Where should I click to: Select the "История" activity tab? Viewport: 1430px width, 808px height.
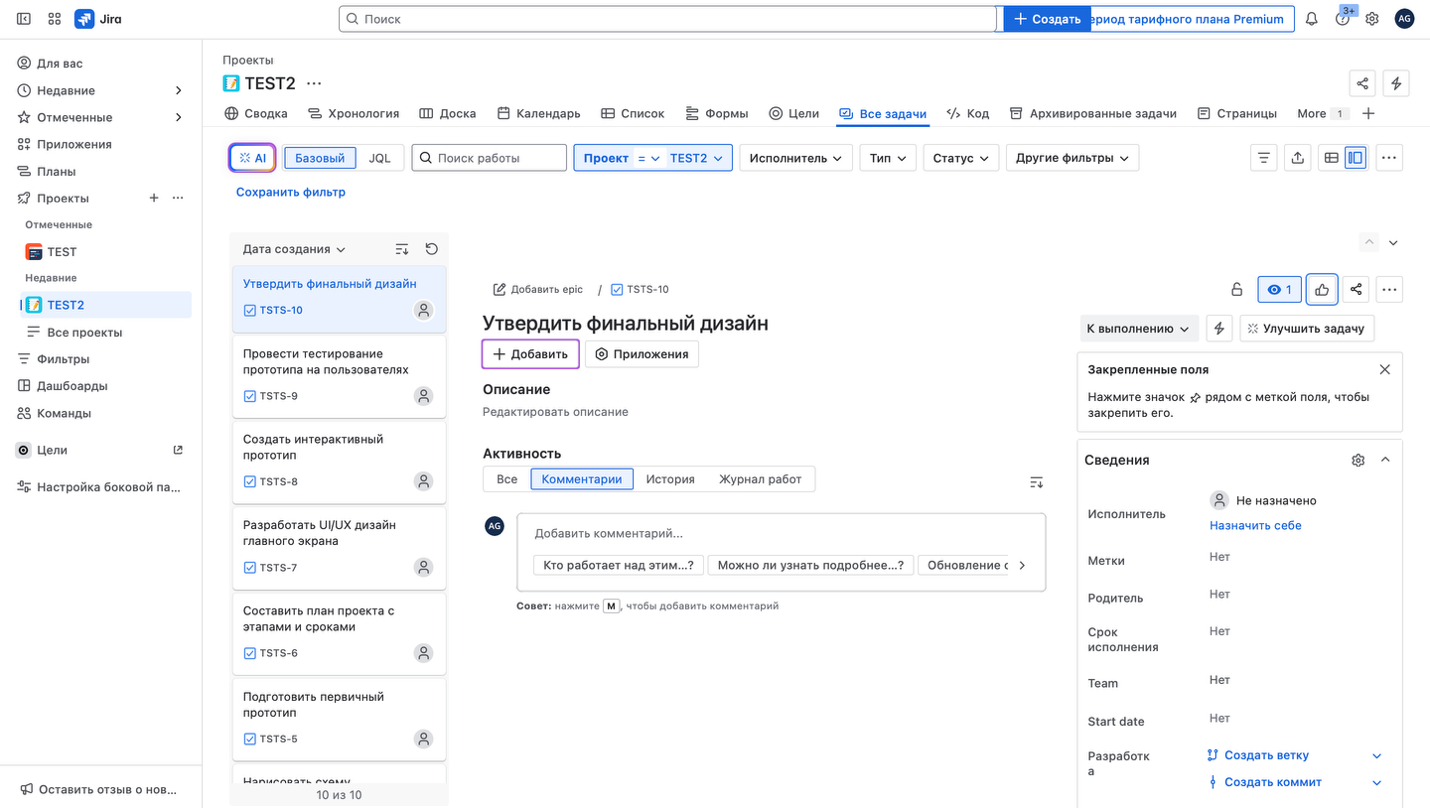[x=670, y=479]
